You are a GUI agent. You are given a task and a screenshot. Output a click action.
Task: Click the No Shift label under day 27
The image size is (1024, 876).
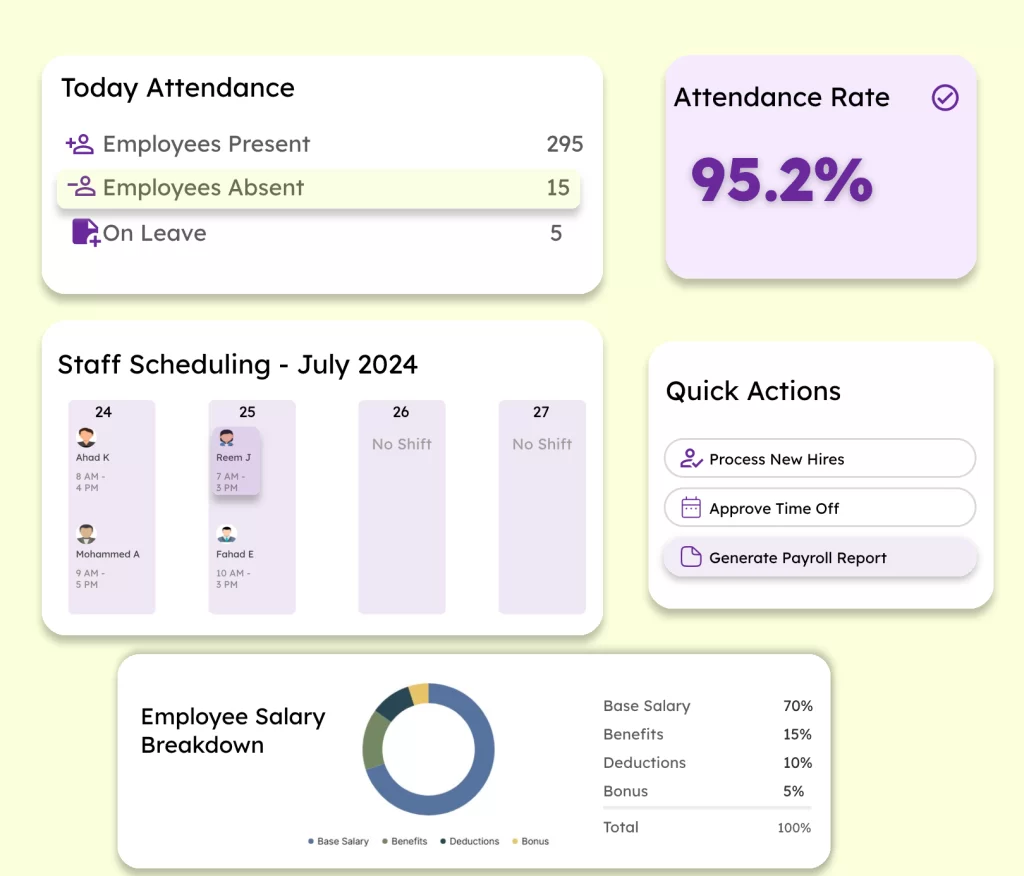pyautogui.click(x=542, y=444)
